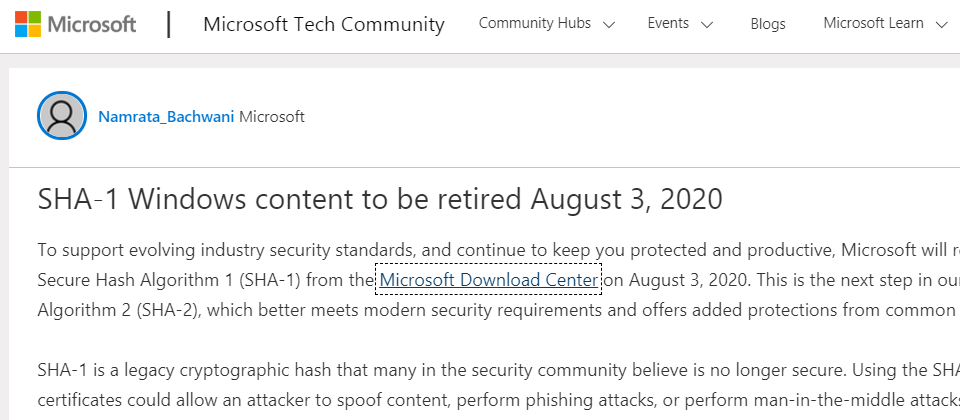Viewport: 960px width, 420px height.
Task: Open the Microsoft Learn menu
Action: 873,23
